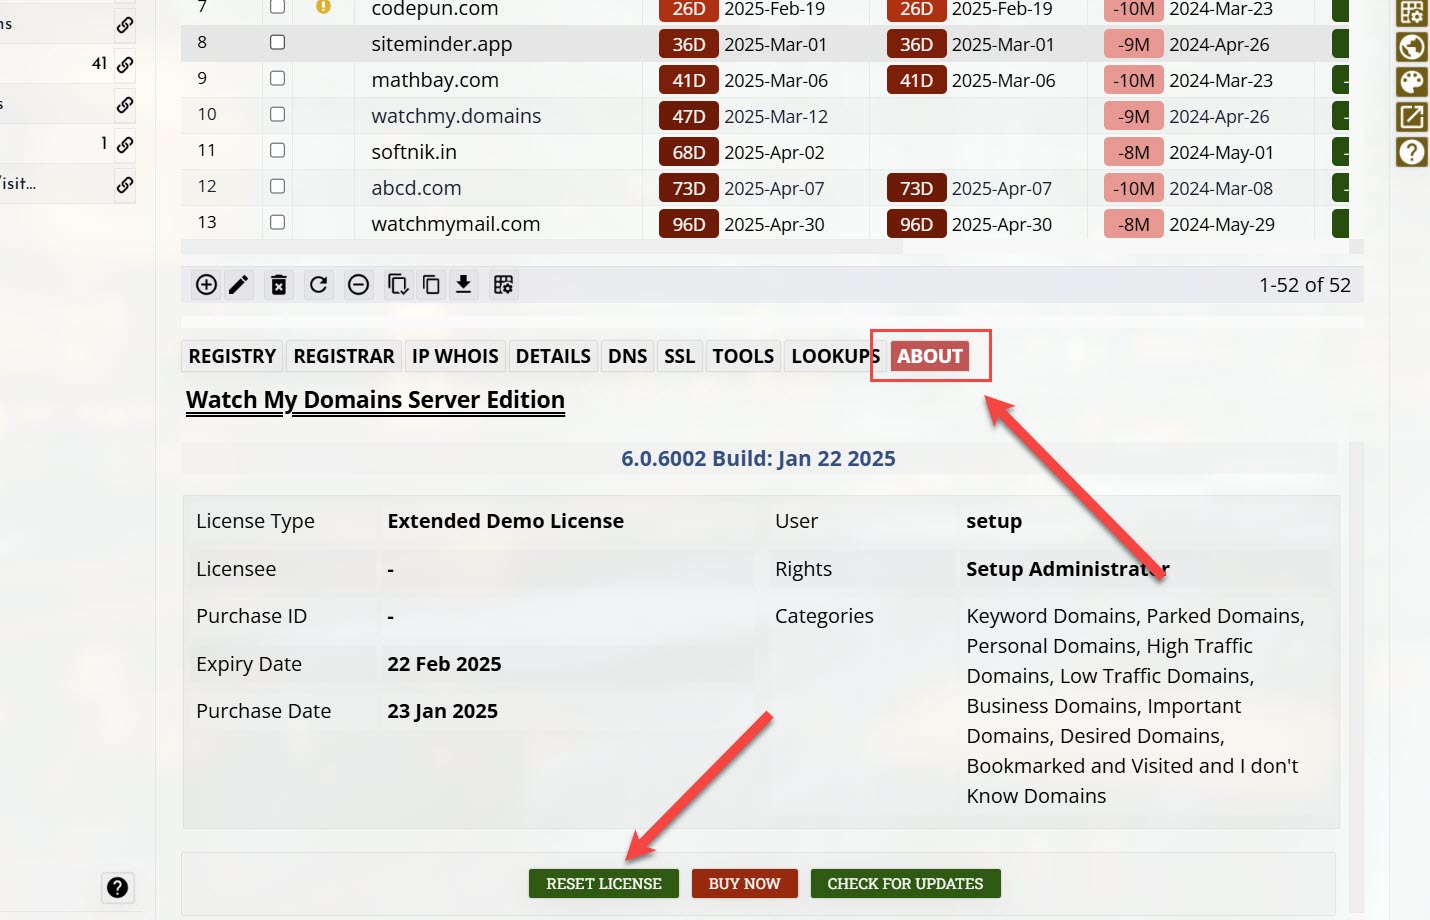
Task: Click the expiry date 22 Feb 2025
Action: pos(444,664)
